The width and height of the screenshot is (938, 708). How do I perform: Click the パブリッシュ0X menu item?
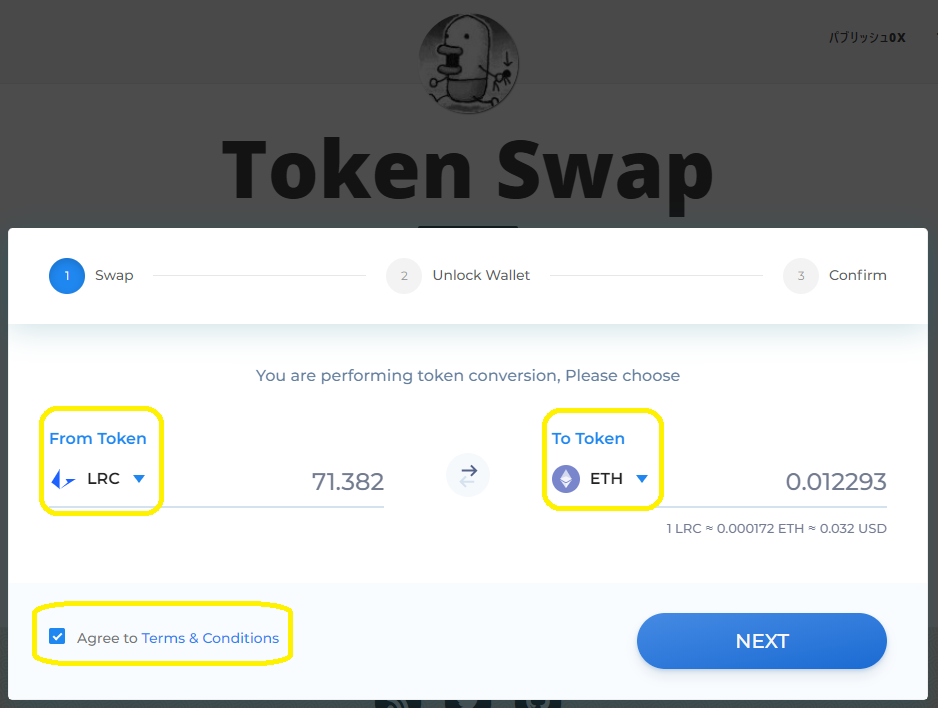(866, 37)
